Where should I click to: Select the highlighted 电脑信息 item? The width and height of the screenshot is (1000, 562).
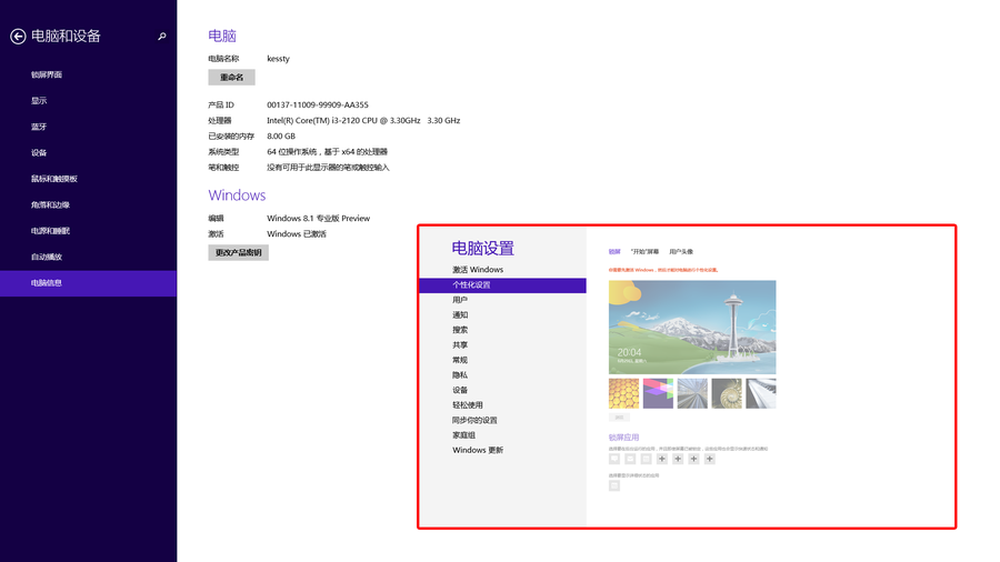[x=88, y=283]
